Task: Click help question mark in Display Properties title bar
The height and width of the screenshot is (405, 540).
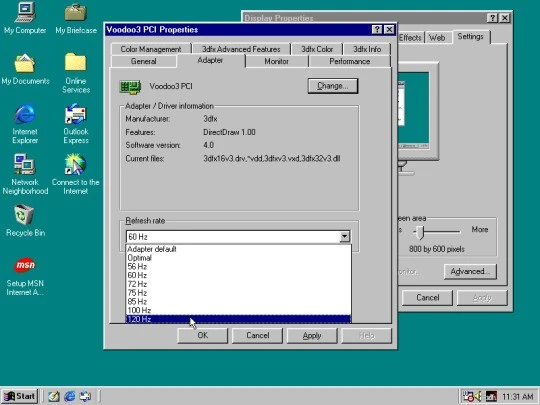Action: pos(492,18)
